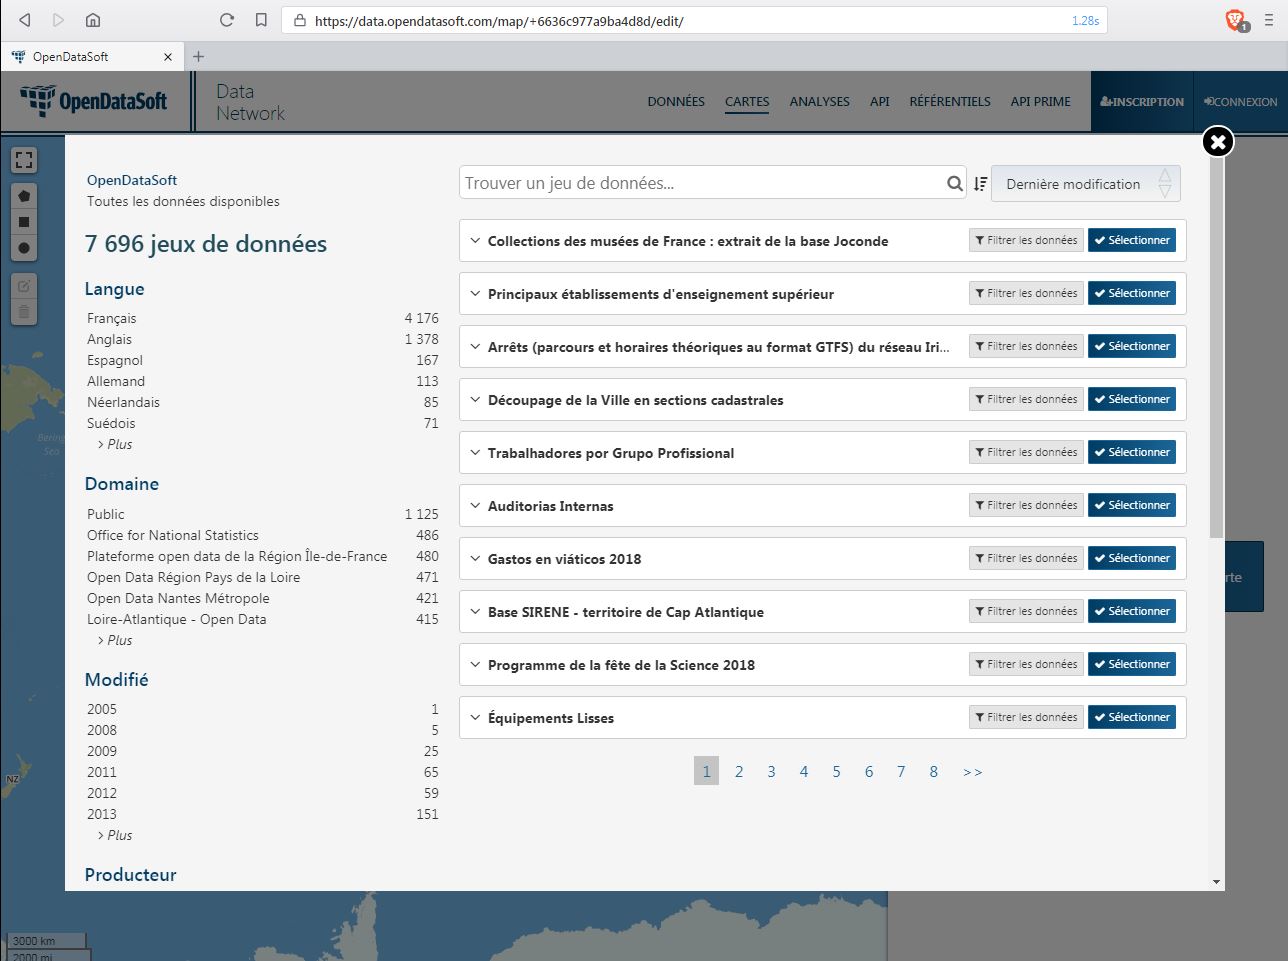Select the polygon drawing tool

click(x=24, y=196)
